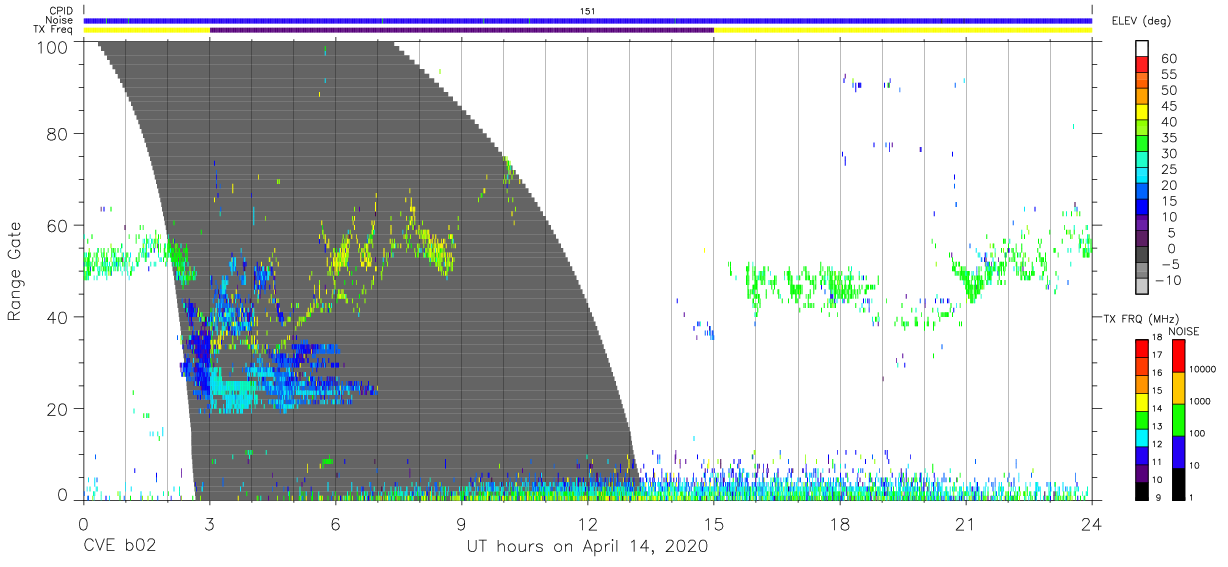Viewport: 1228px width, 567px height.
Task: Pick the red swatch in TX FRQ legend
Action: coord(1142,348)
